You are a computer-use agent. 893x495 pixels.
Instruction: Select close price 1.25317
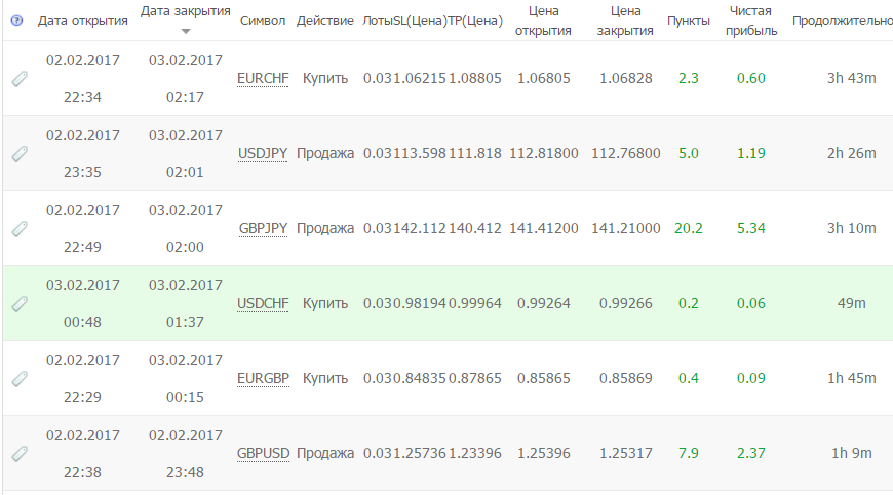tap(625, 453)
